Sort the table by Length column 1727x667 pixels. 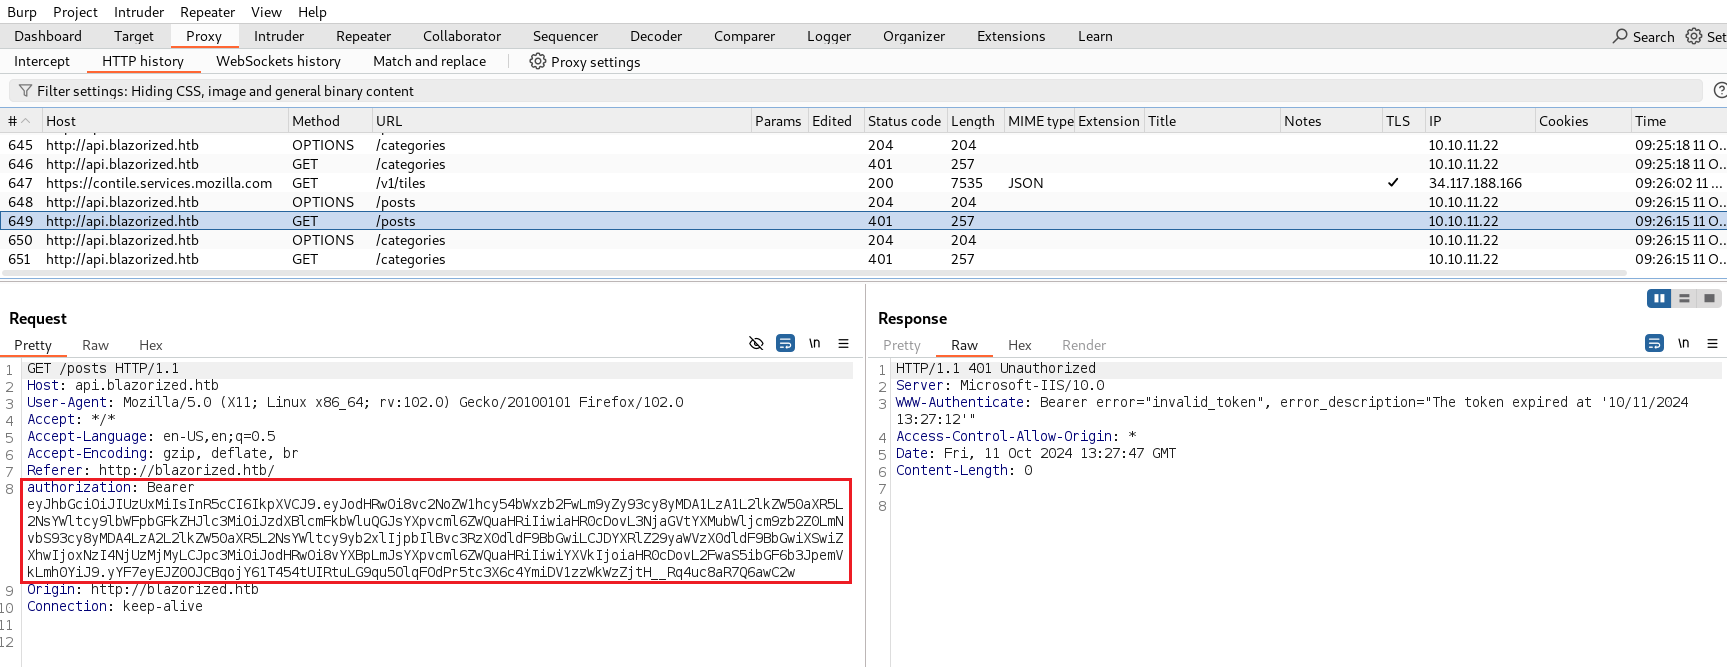point(972,121)
